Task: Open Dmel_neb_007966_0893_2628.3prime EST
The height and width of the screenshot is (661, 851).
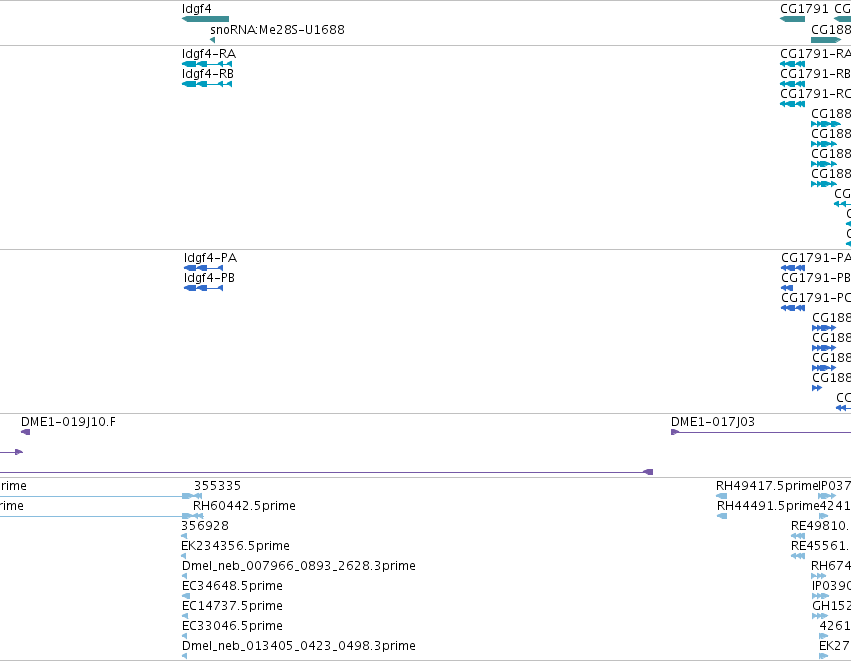Action: click(x=299, y=566)
